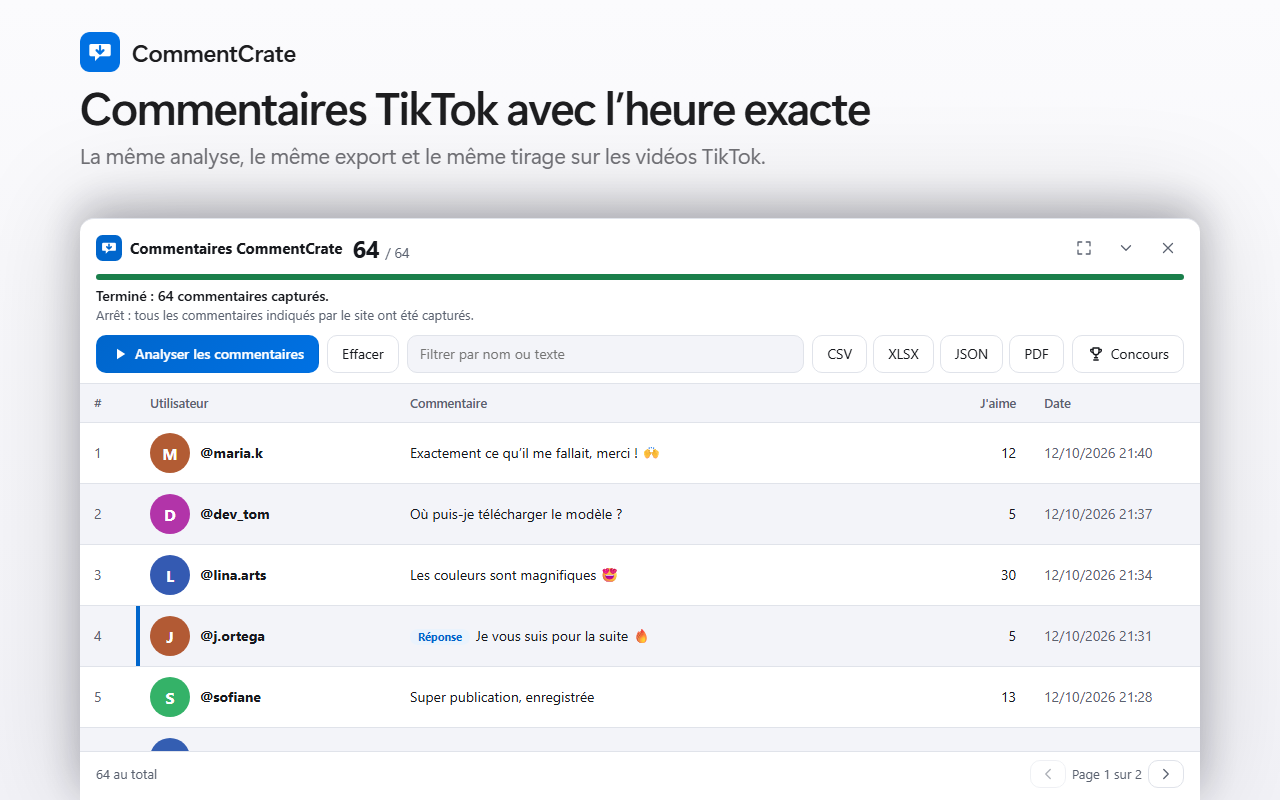Select username @maria.k
Image resolution: width=1280 pixels, height=800 pixels.
point(231,453)
